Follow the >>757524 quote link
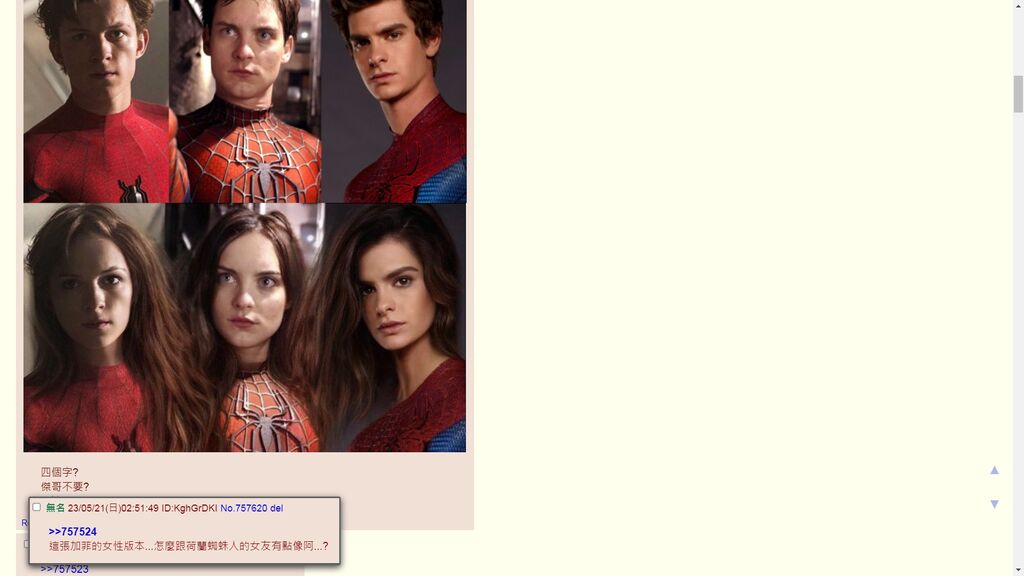This screenshot has height=576, width=1024. [x=72, y=532]
